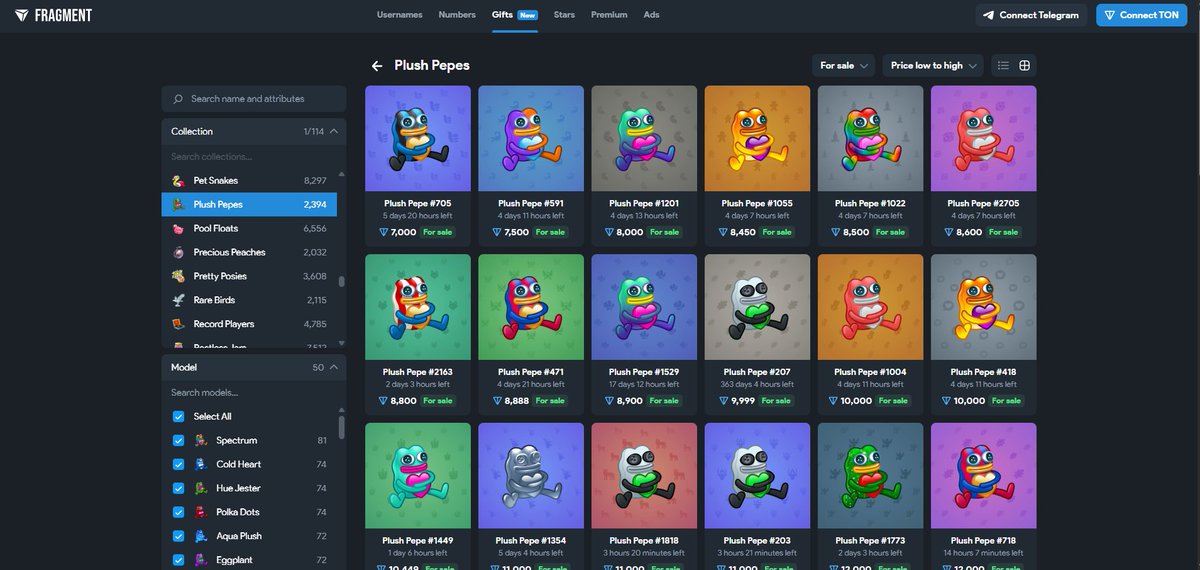Click the Search models field
Screen dimensions: 1200x570
pyautogui.click(x=254, y=393)
